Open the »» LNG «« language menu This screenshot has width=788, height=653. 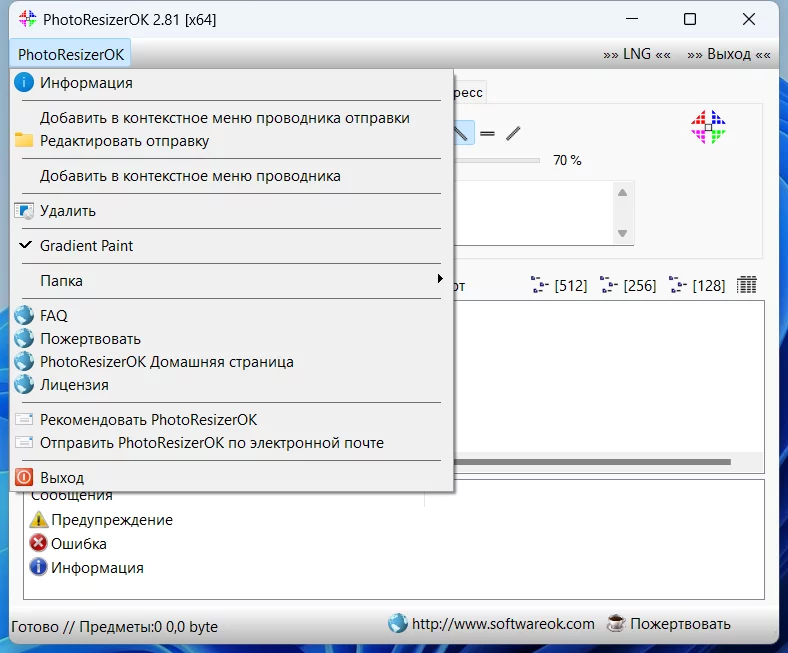(x=637, y=54)
